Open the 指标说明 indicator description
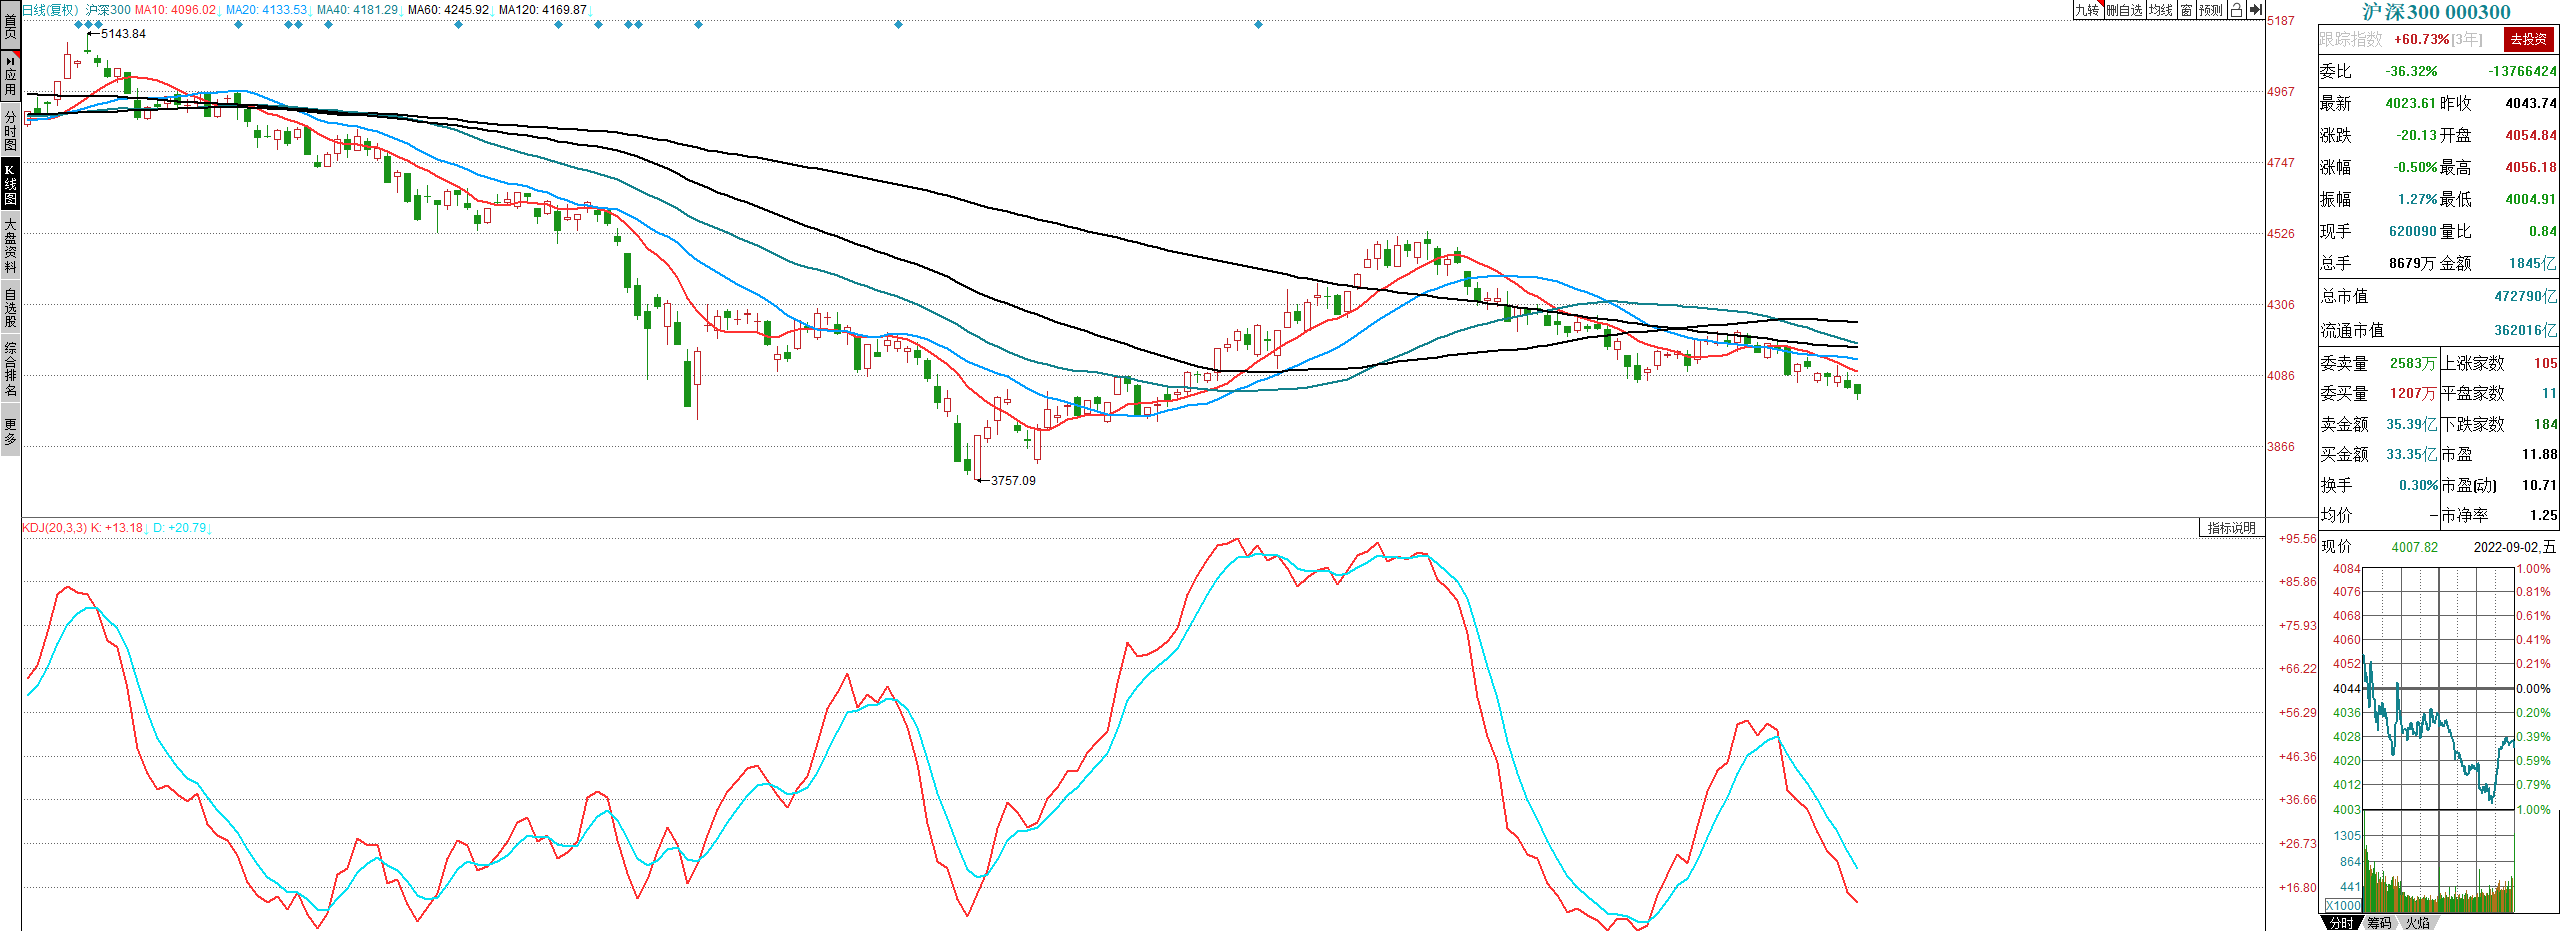Screen dimensions: 2560x931 click(2231, 528)
